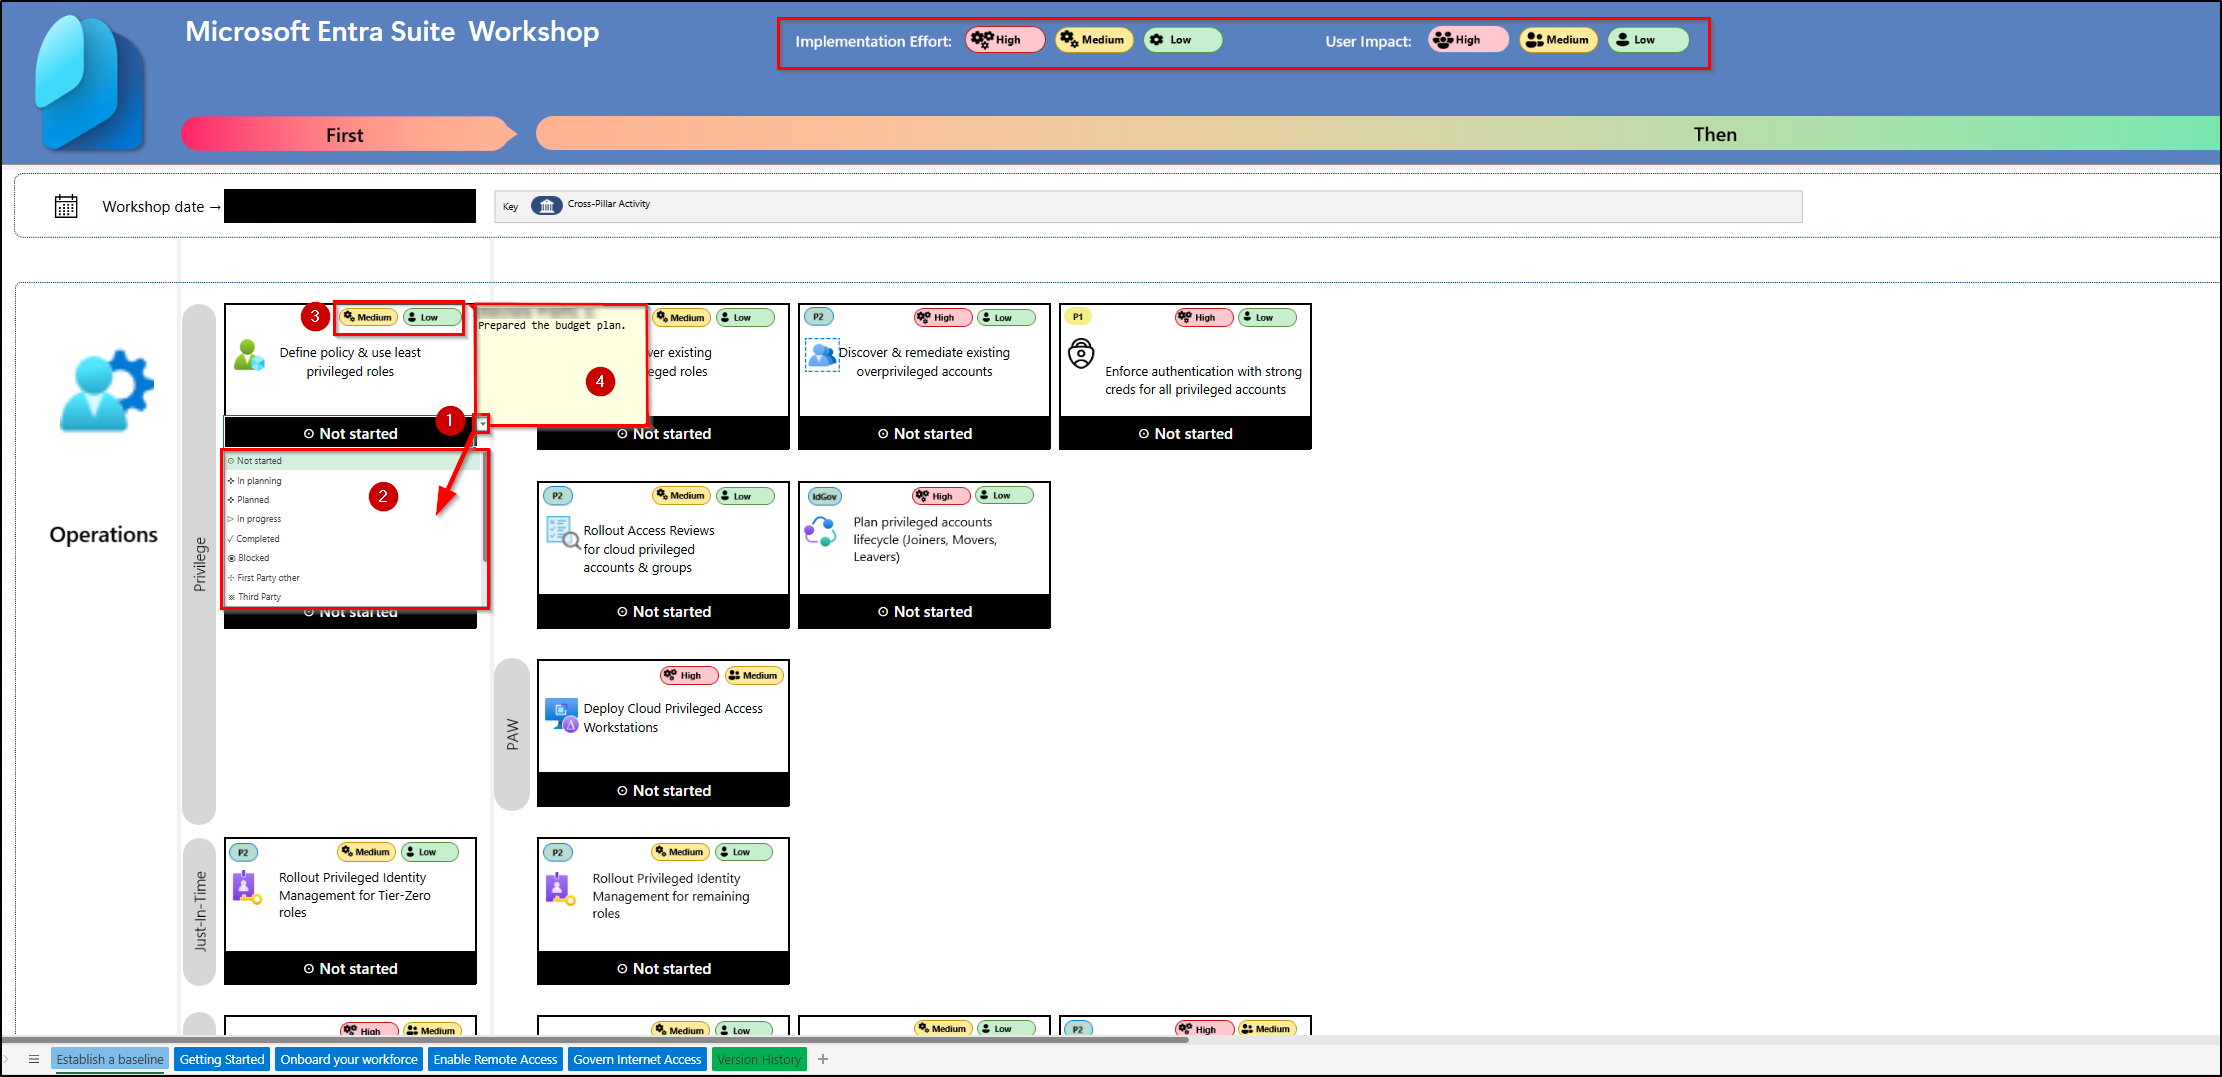The height and width of the screenshot is (1077, 2222).
Task: Open the status cell under Enforce authentication card
Action: pyautogui.click(x=1185, y=433)
